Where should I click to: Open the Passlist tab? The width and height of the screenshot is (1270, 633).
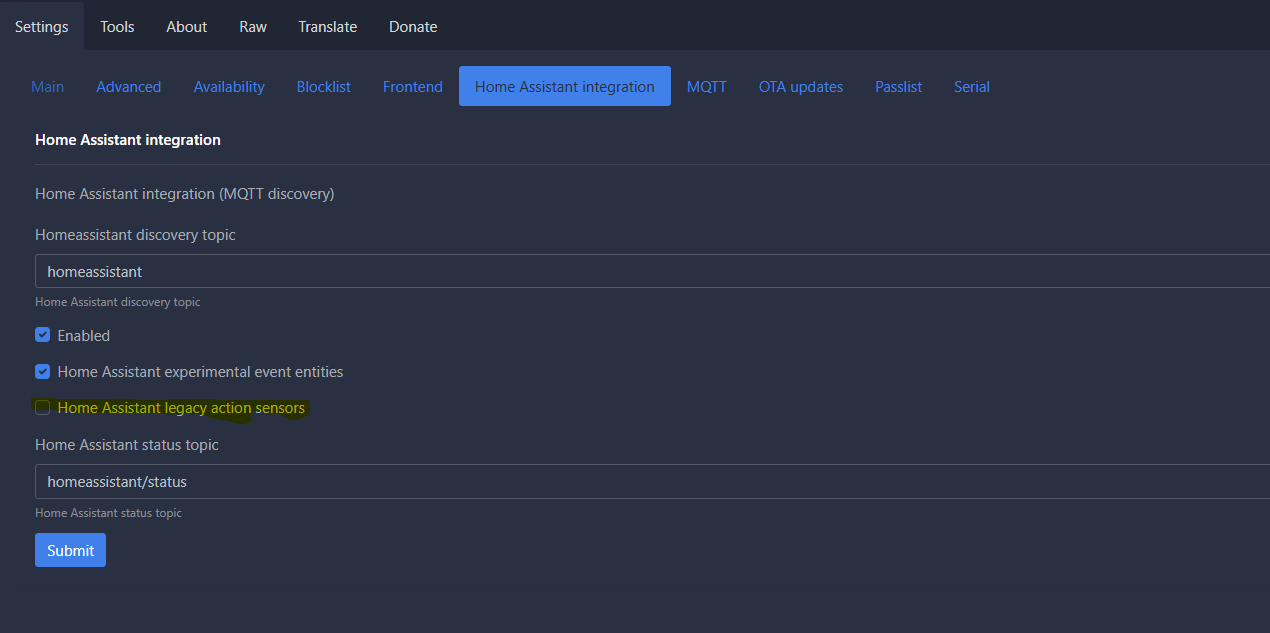tap(898, 86)
